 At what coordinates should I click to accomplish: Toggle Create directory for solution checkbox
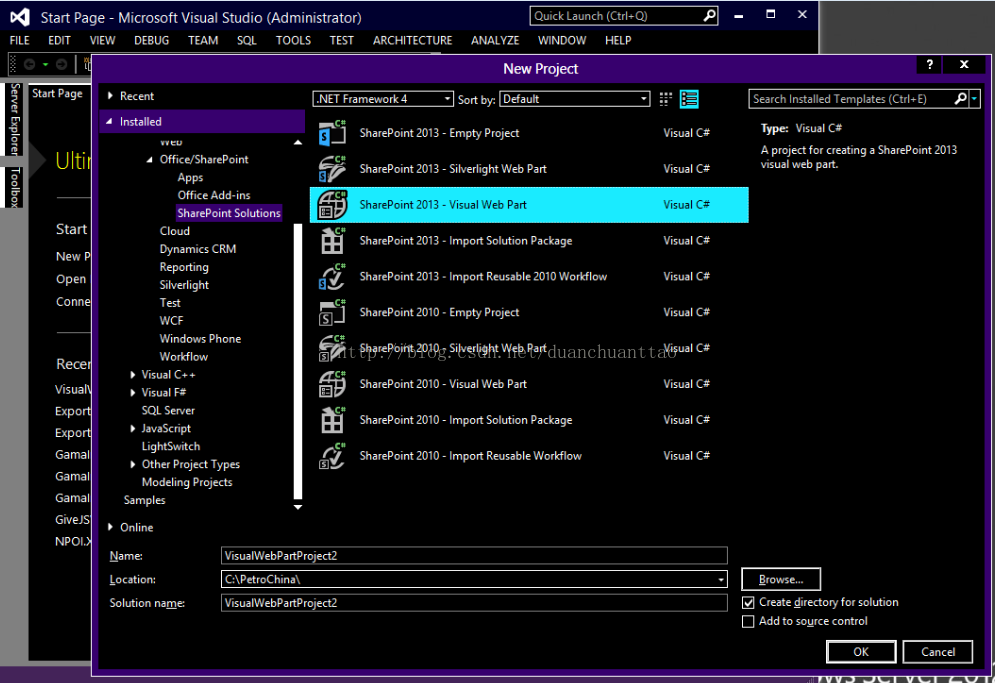coord(748,602)
